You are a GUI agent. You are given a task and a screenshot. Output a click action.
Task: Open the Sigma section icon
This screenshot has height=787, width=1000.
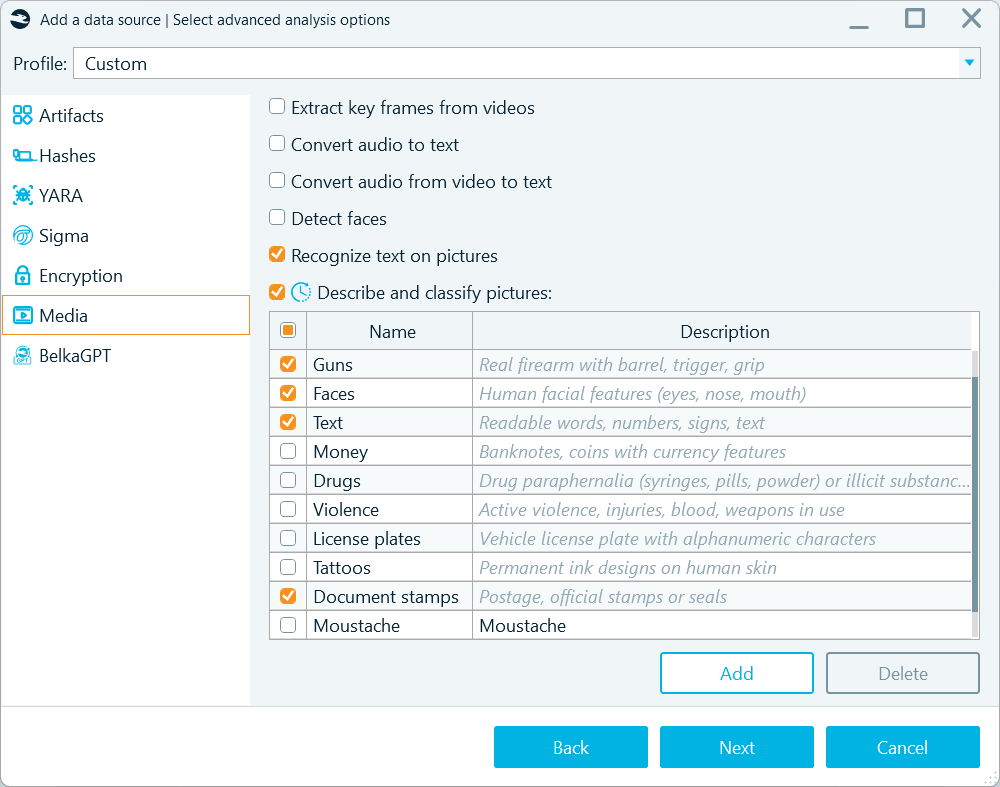click(x=21, y=235)
